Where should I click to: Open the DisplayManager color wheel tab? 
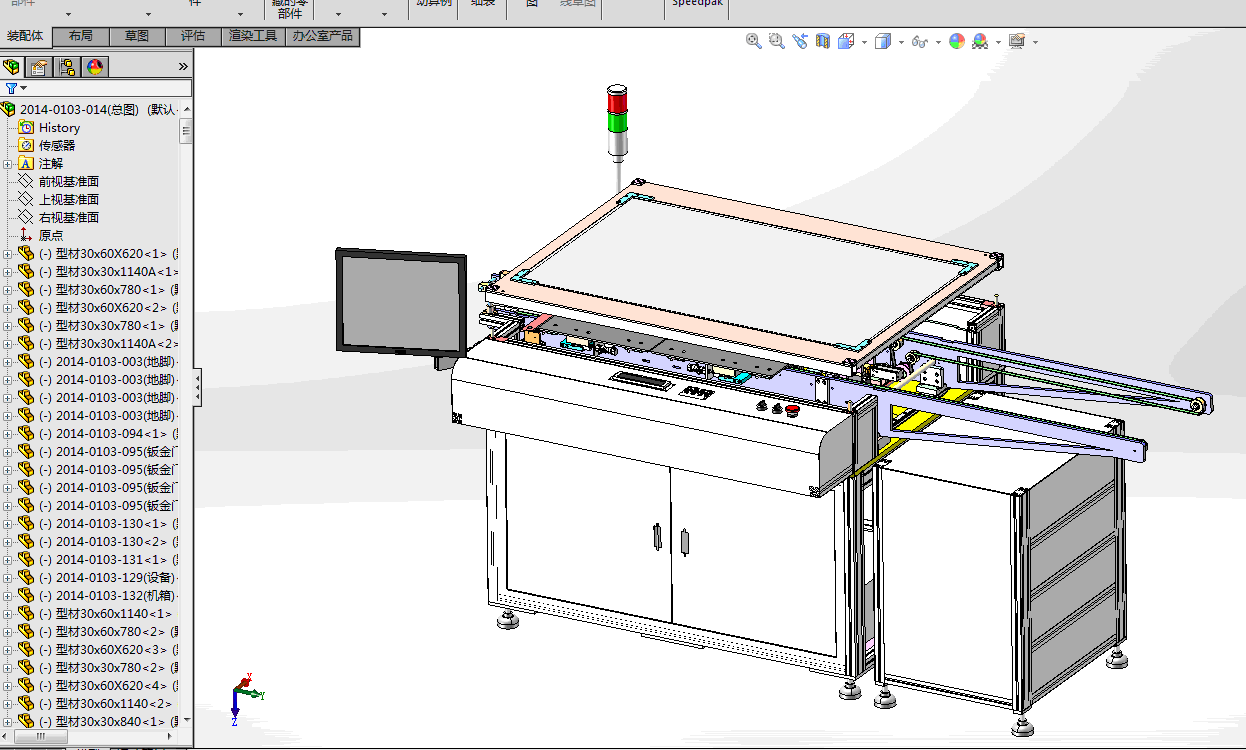[95, 67]
